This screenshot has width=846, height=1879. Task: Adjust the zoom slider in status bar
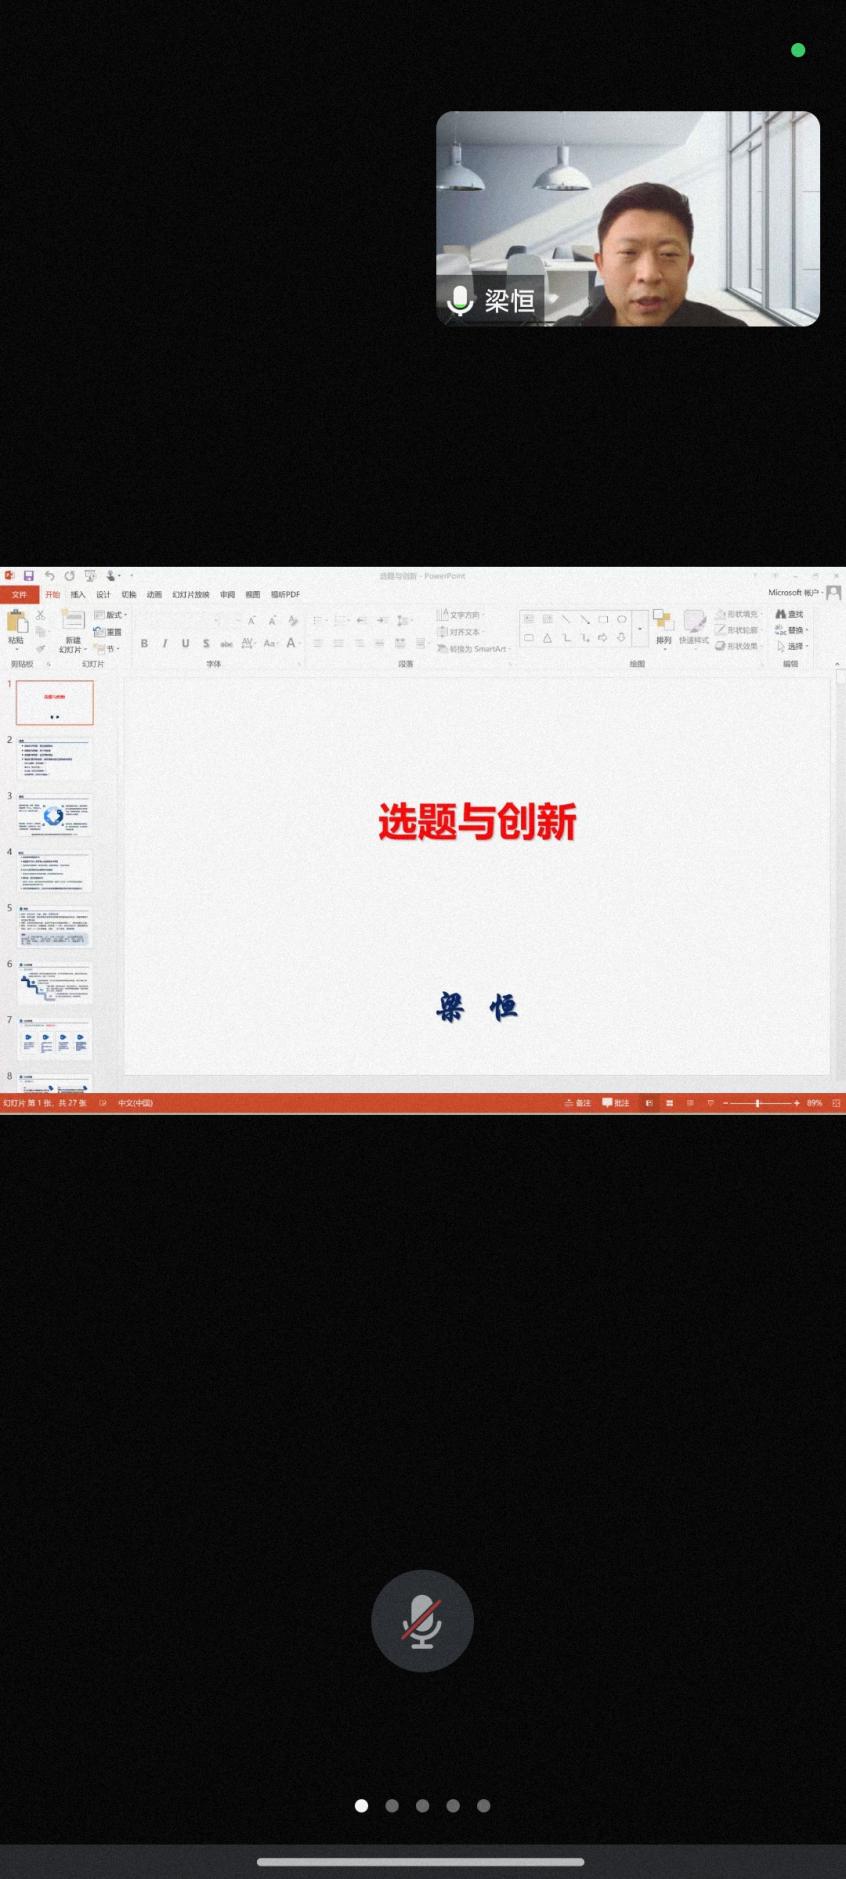(x=758, y=1103)
